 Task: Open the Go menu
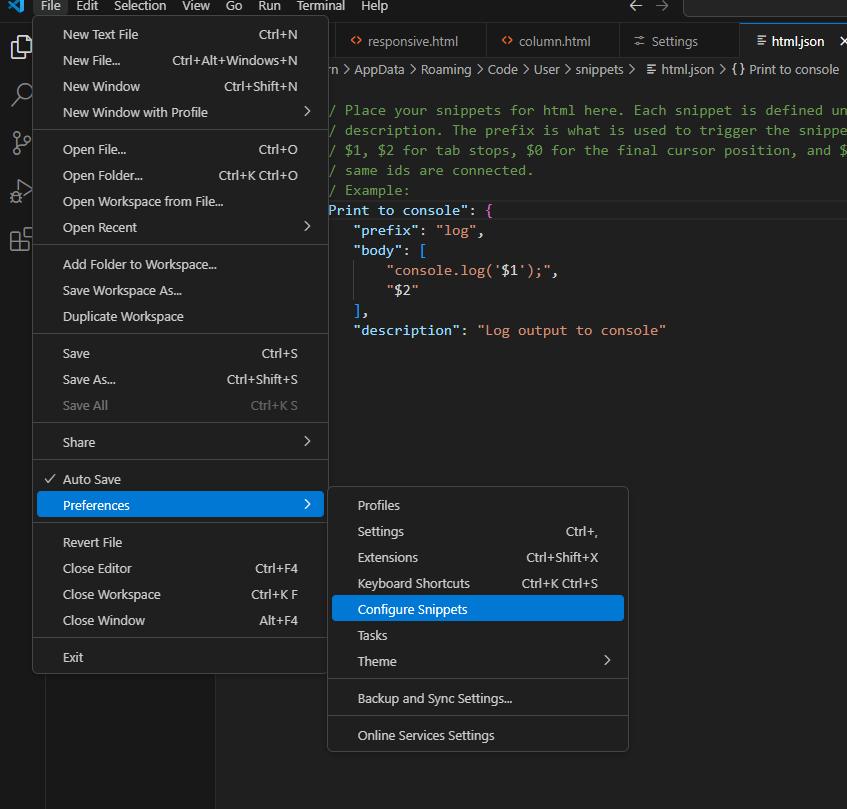coord(234,6)
